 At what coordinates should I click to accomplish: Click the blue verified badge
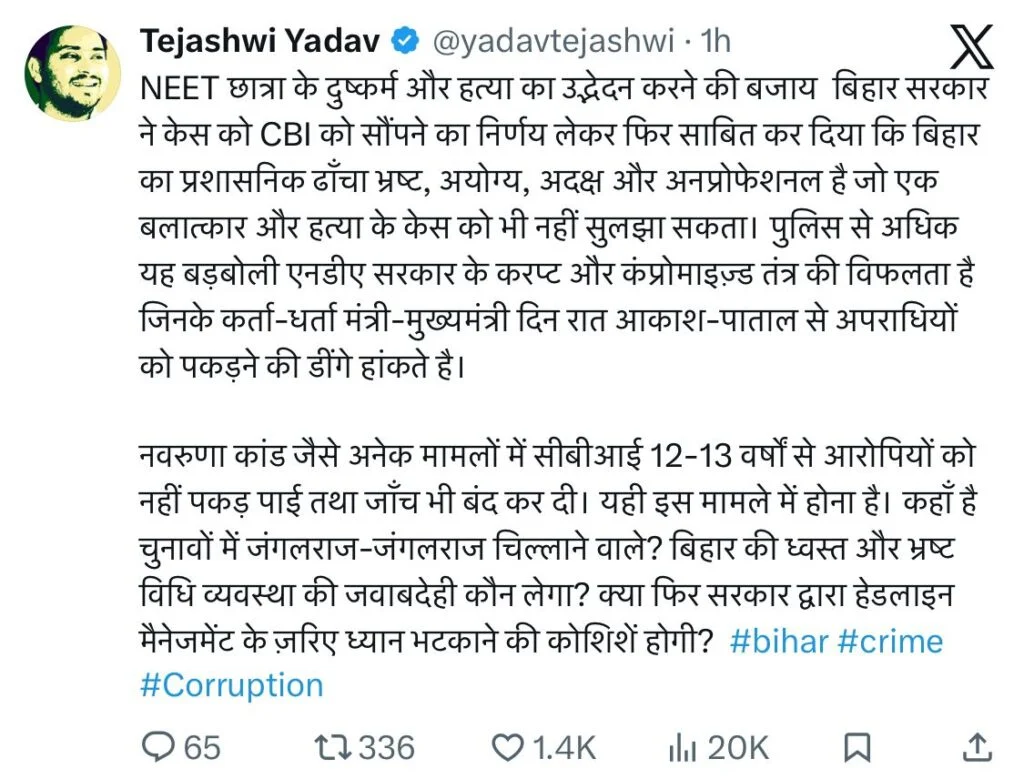click(404, 38)
